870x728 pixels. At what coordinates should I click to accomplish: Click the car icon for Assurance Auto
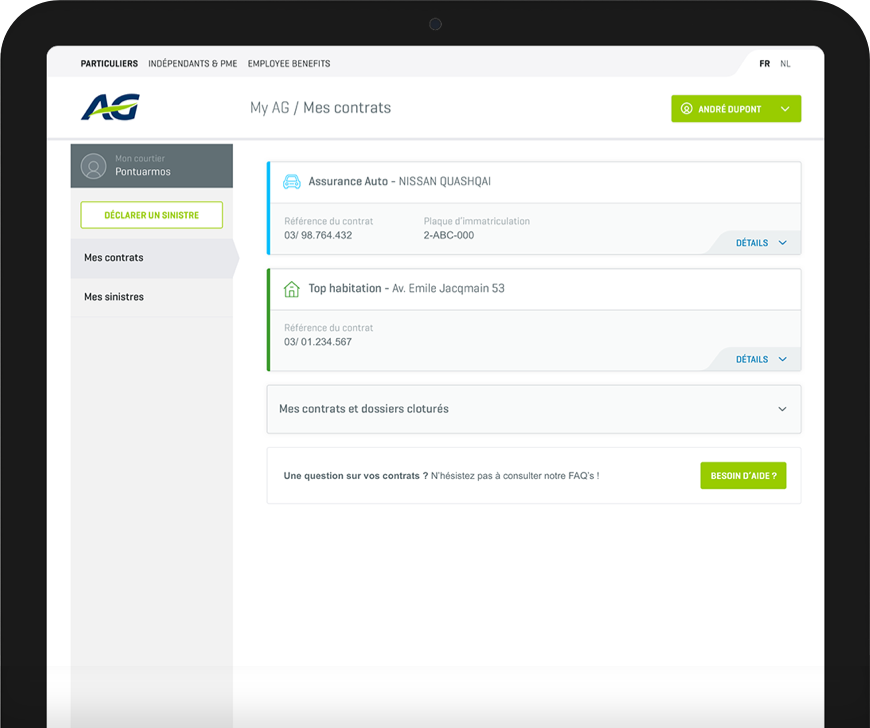292,182
